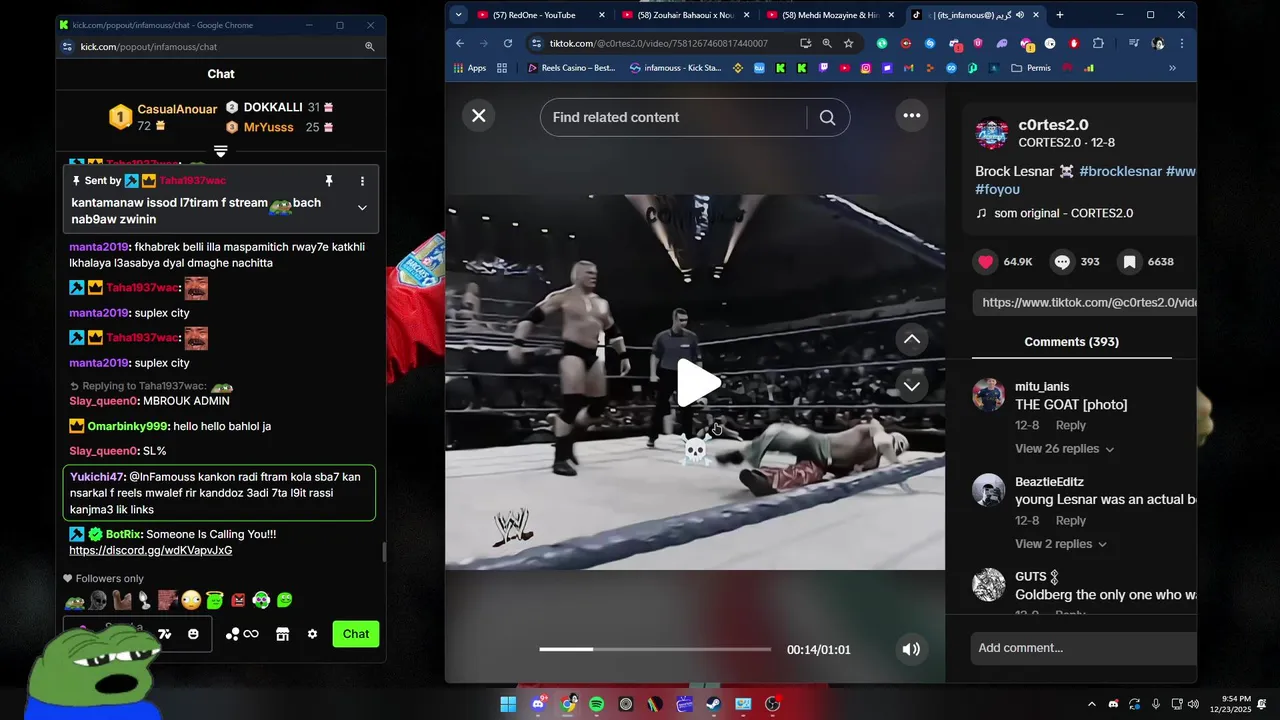Viewport: 1280px width, 720px height.
Task: Click the search magnifier in Find related content
Action: [827, 117]
